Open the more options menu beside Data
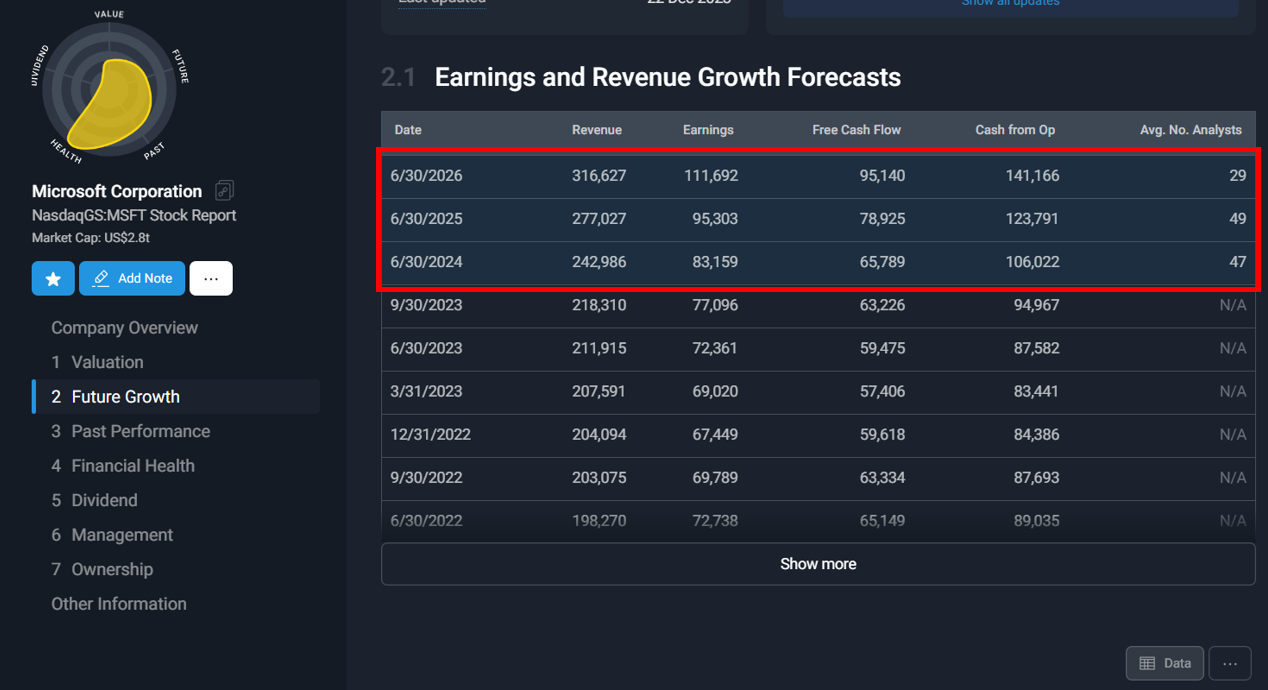Screen dimensions: 1268x690 [1230, 663]
